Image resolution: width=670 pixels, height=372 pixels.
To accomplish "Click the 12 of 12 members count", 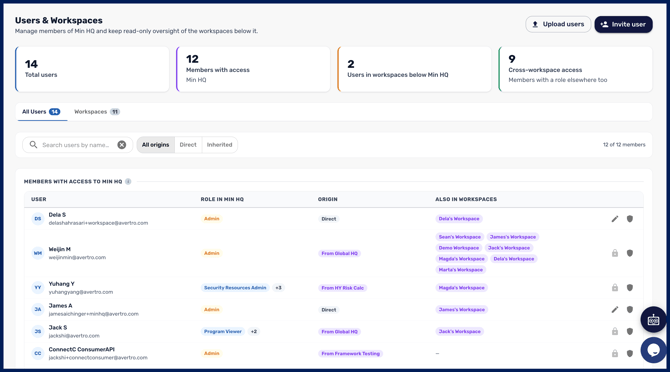I will pyautogui.click(x=624, y=145).
